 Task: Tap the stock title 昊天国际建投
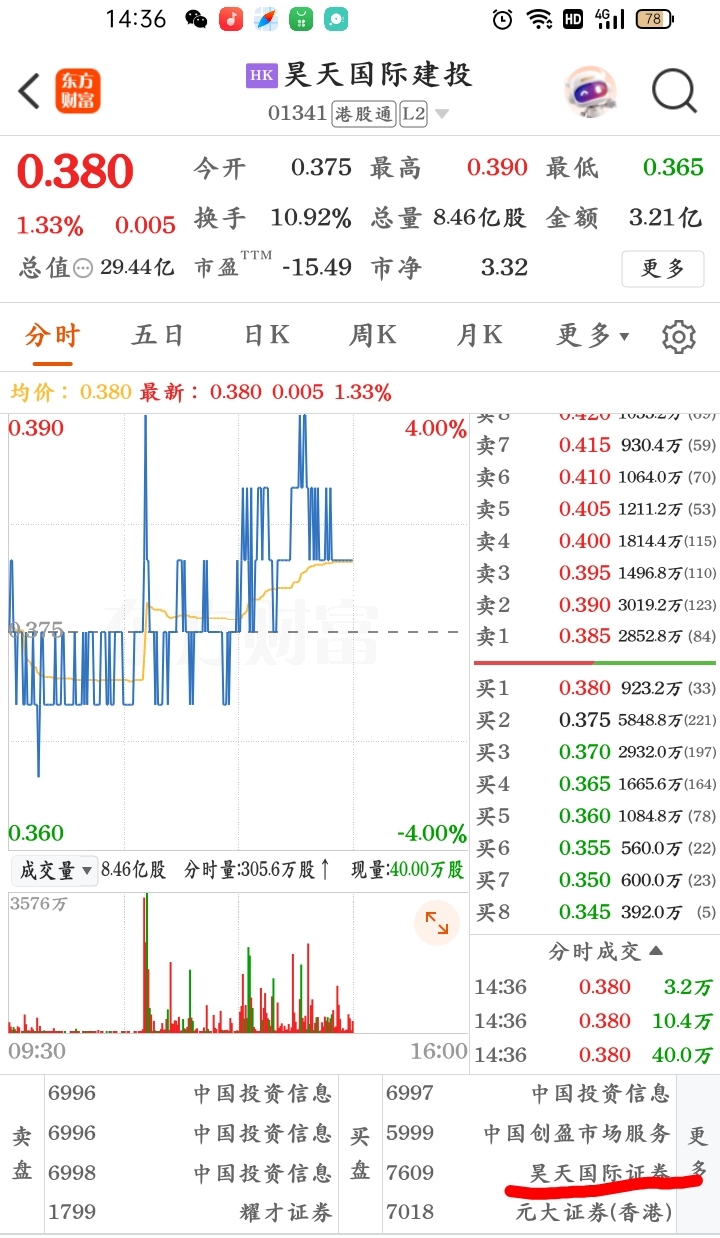(378, 75)
